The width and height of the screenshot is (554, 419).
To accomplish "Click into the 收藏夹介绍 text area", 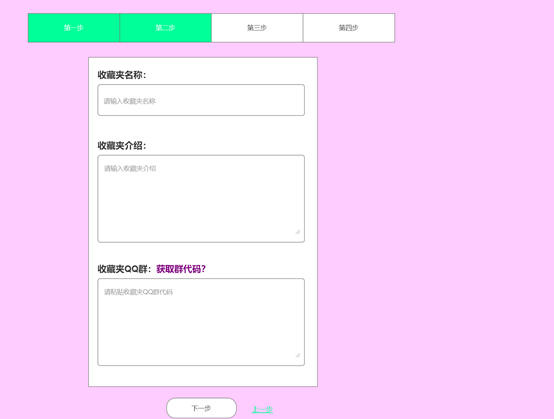I will coord(201,199).
